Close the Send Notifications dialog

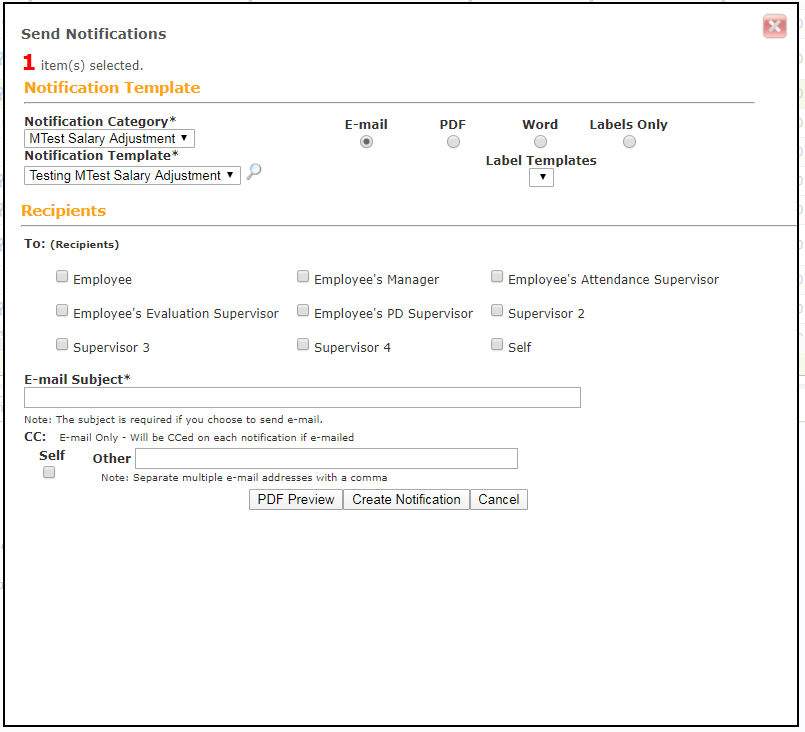[774, 27]
